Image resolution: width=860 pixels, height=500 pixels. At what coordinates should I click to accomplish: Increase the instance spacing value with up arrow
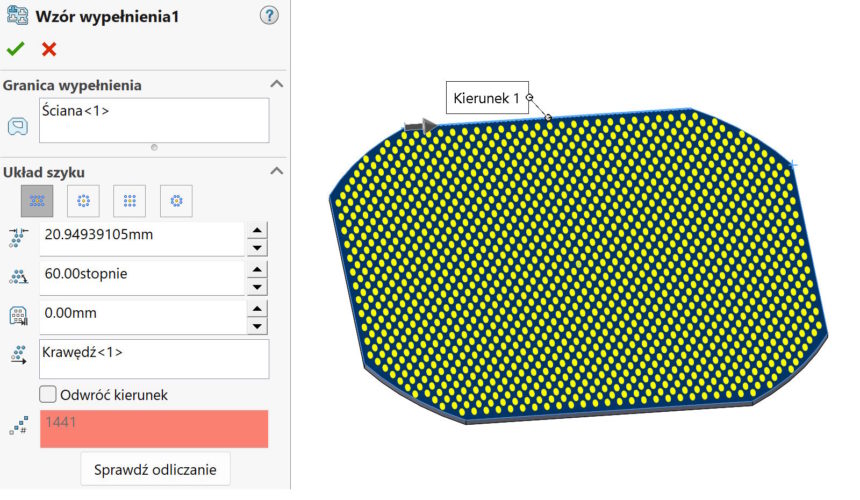[x=258, y=230]
